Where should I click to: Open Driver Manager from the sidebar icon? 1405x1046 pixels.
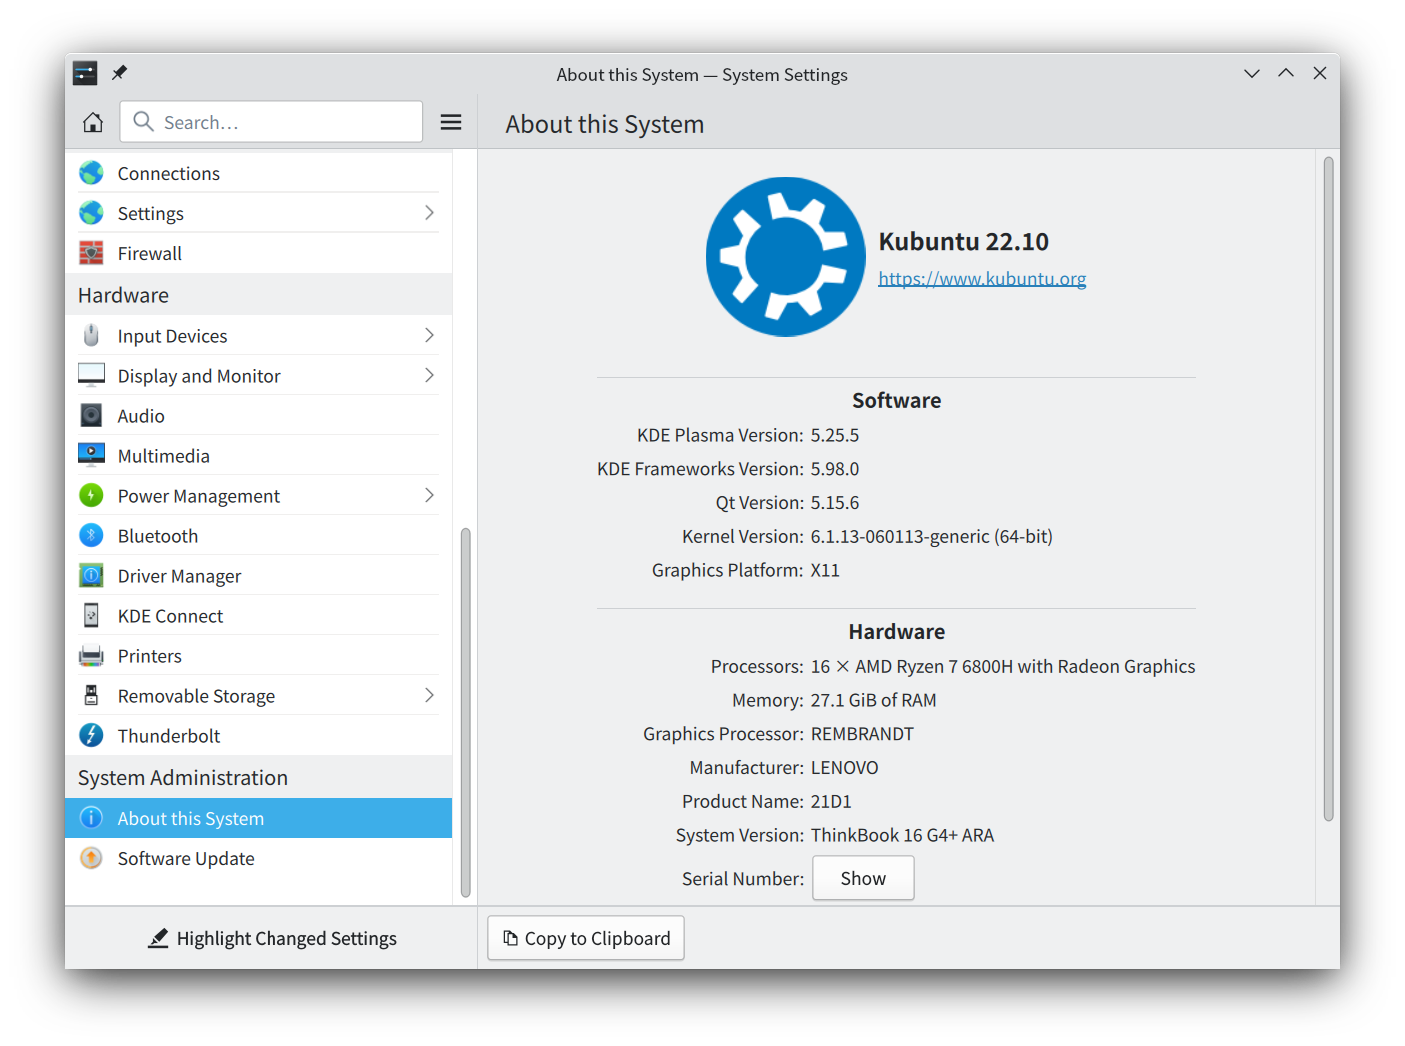pyautogui.click(x=91, y=575)
